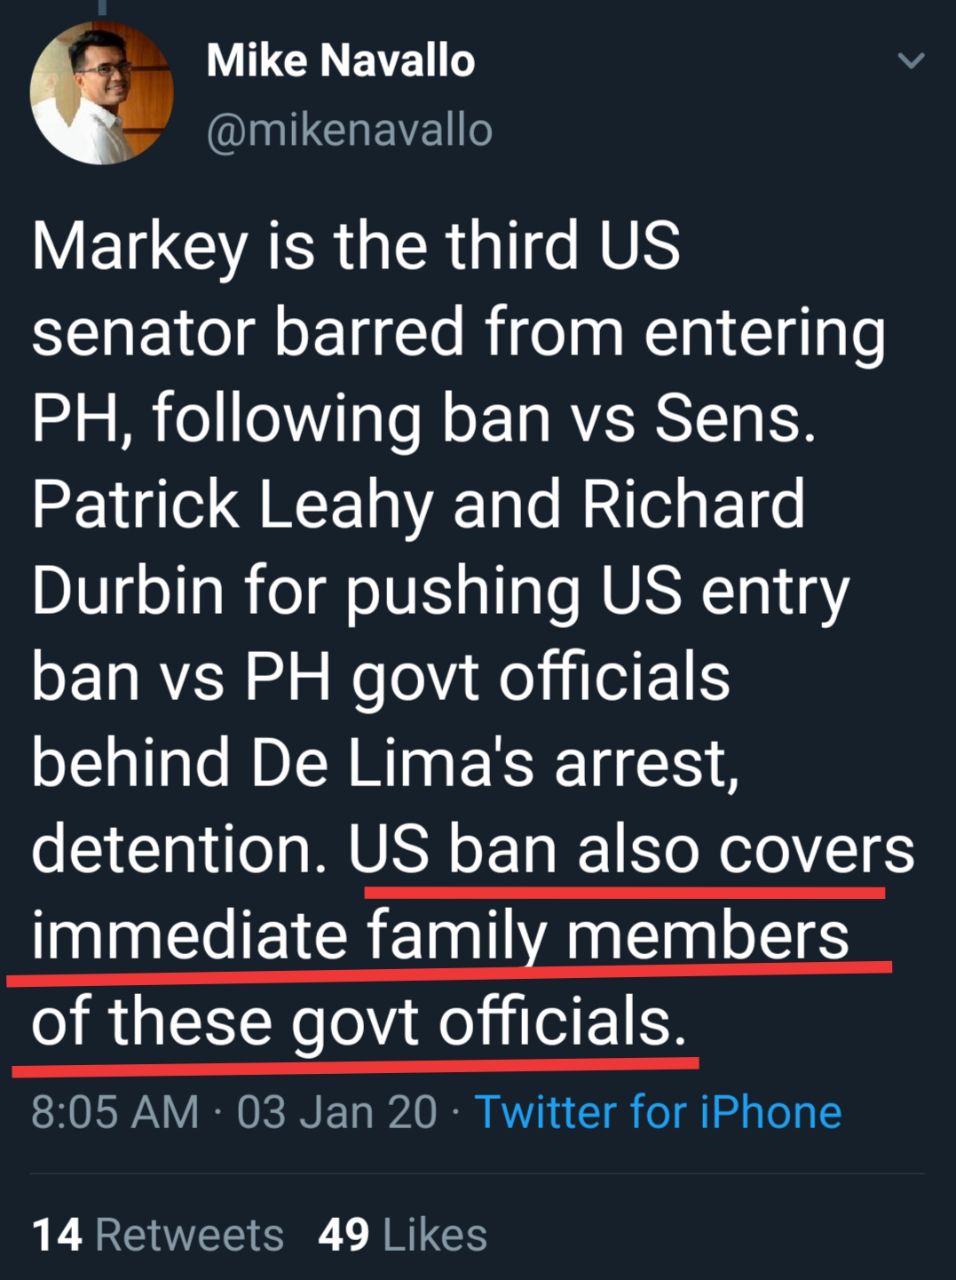View the 14 Retweets list
This screenshot has height=1280, width=956.
[157, 1235]
